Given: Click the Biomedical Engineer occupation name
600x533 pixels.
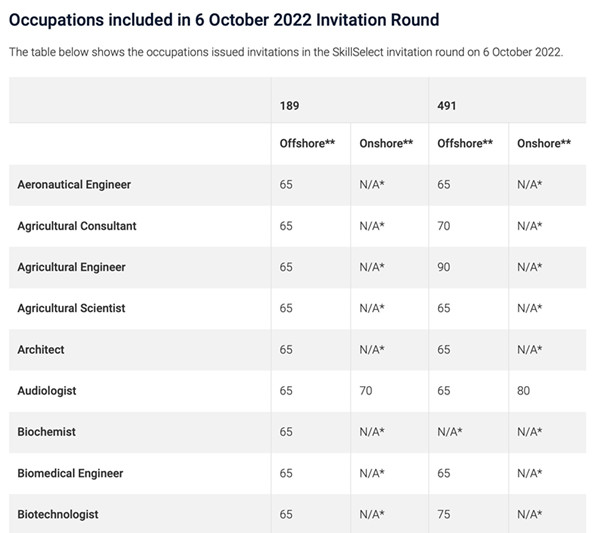Looking at the screenshot, I should pos(71,473).
